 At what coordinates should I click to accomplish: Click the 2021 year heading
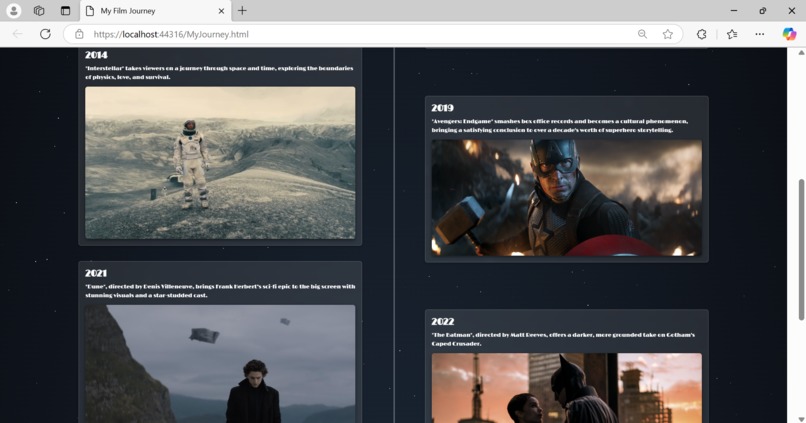[96, 273]
